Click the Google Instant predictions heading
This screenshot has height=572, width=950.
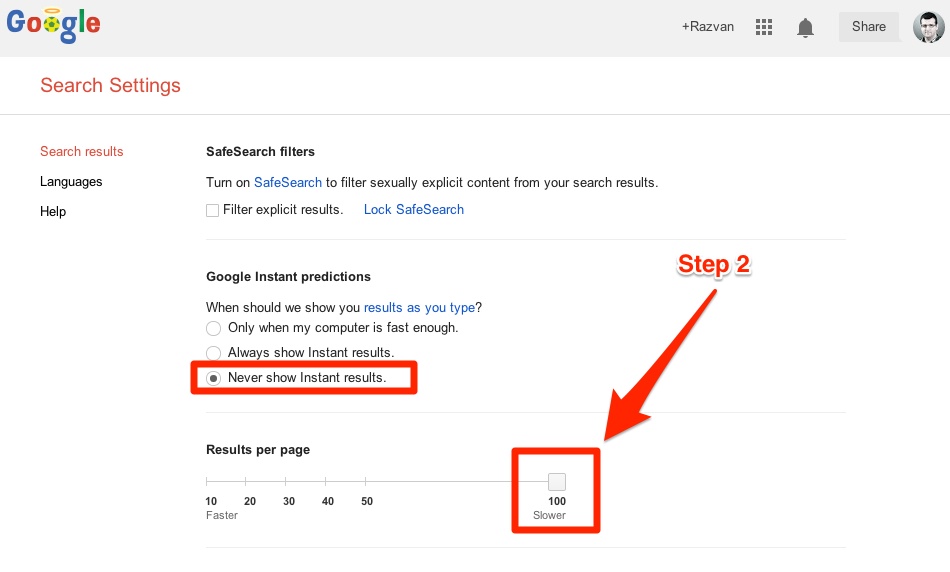pos(288,277)
